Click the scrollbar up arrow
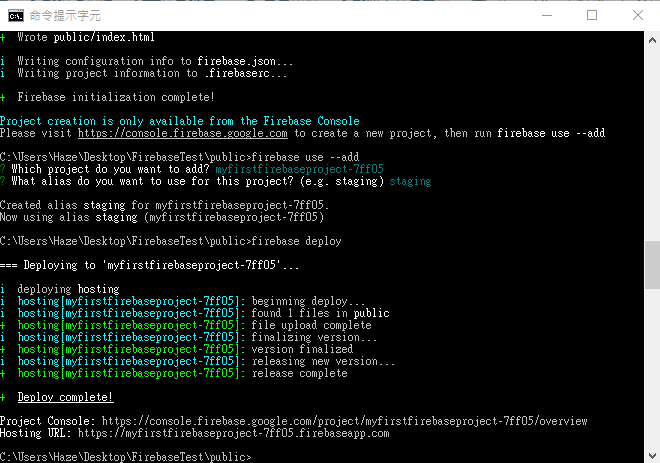The width and height of the screenshot is (660, 463). tap(652, 40)
